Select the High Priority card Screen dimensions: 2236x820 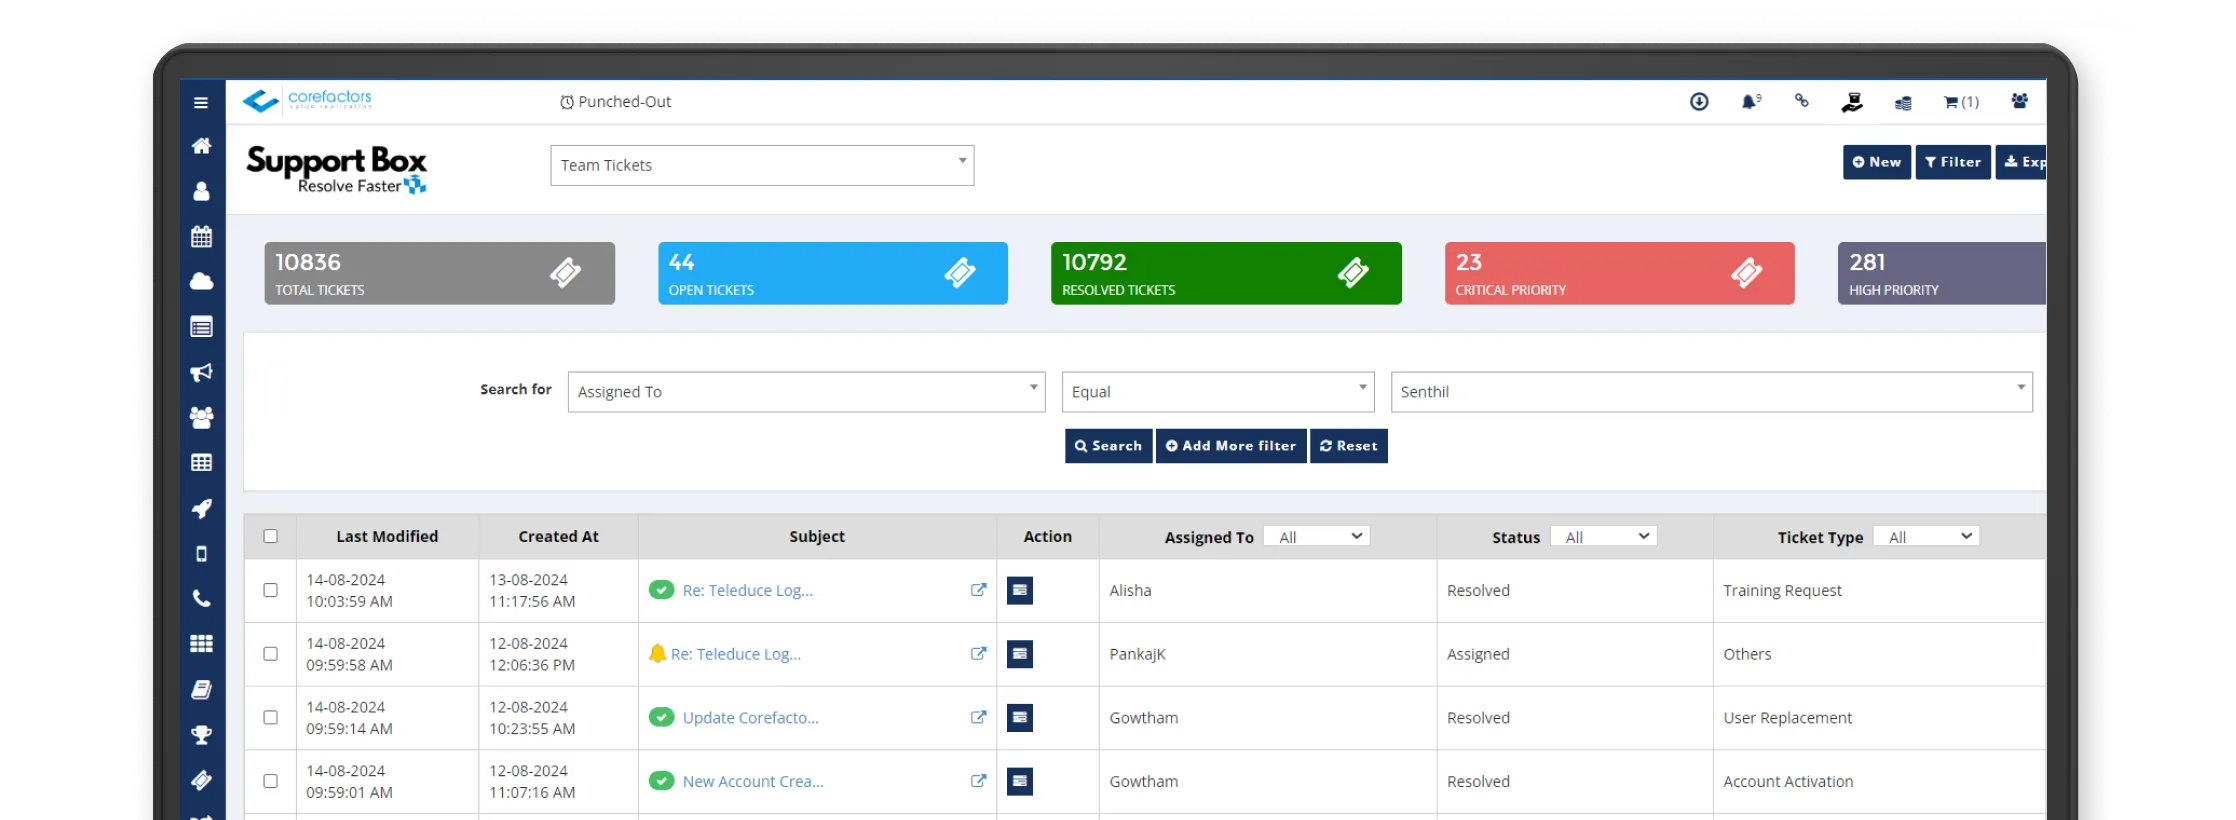(x=1941, y=273)
